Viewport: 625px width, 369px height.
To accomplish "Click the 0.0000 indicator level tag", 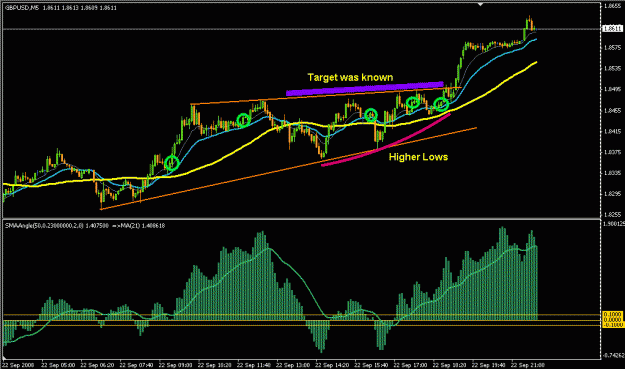I will (x=613, y=320).
